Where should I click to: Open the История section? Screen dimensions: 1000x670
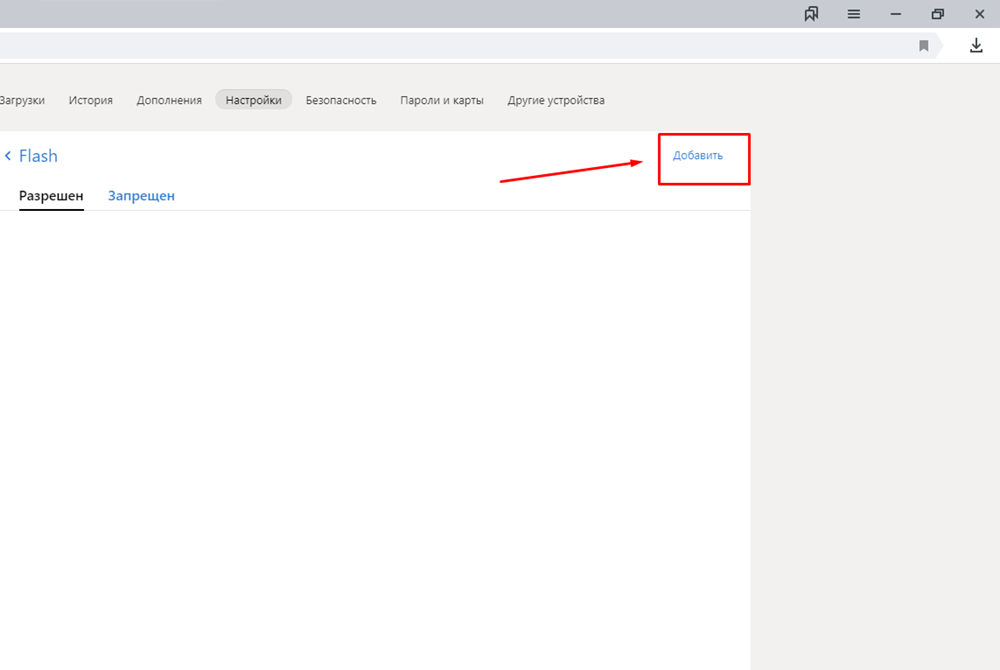(x=91, y=100)
